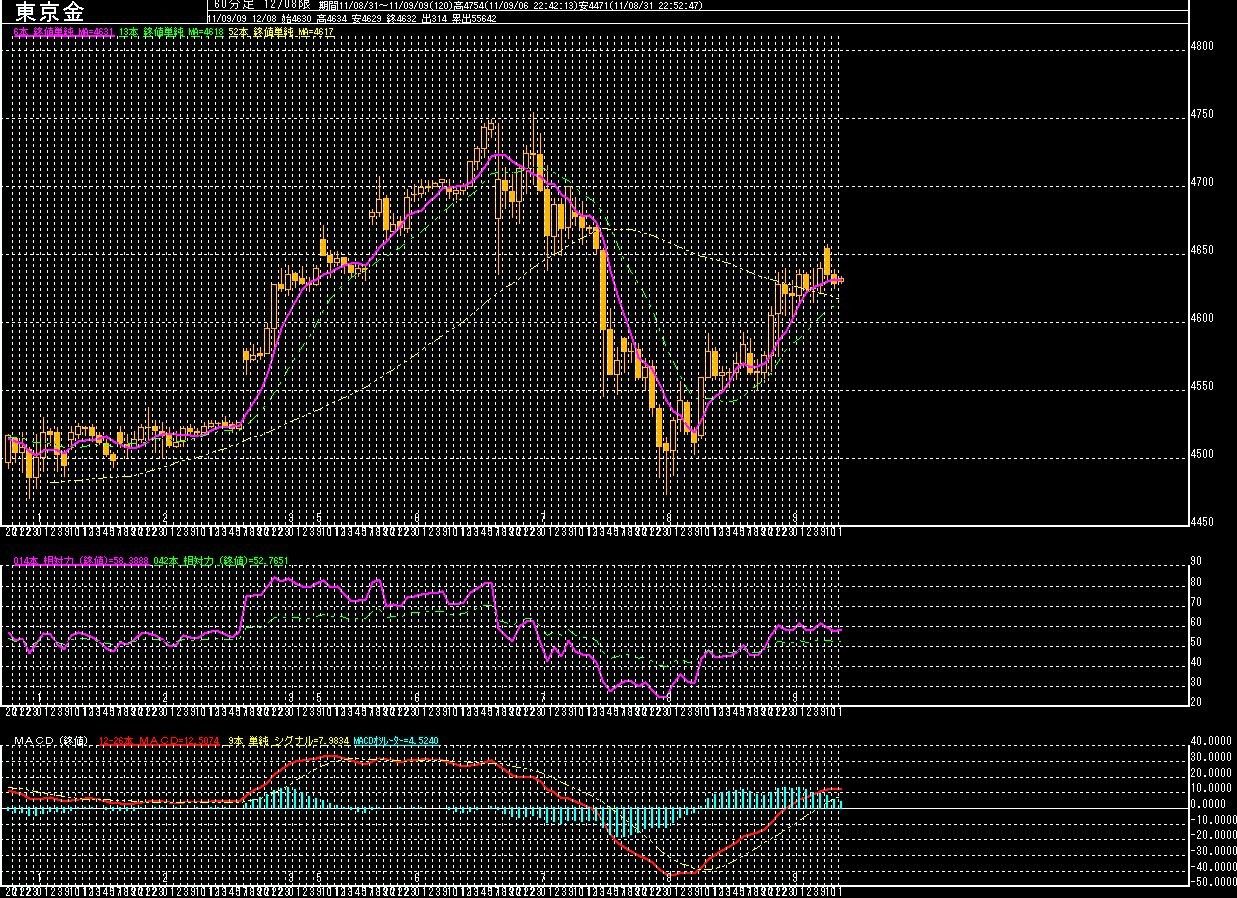Screen dimensions: 1237x898
Task: Click the green 13本 MA=4618 legend
Action: pos(170,33)
